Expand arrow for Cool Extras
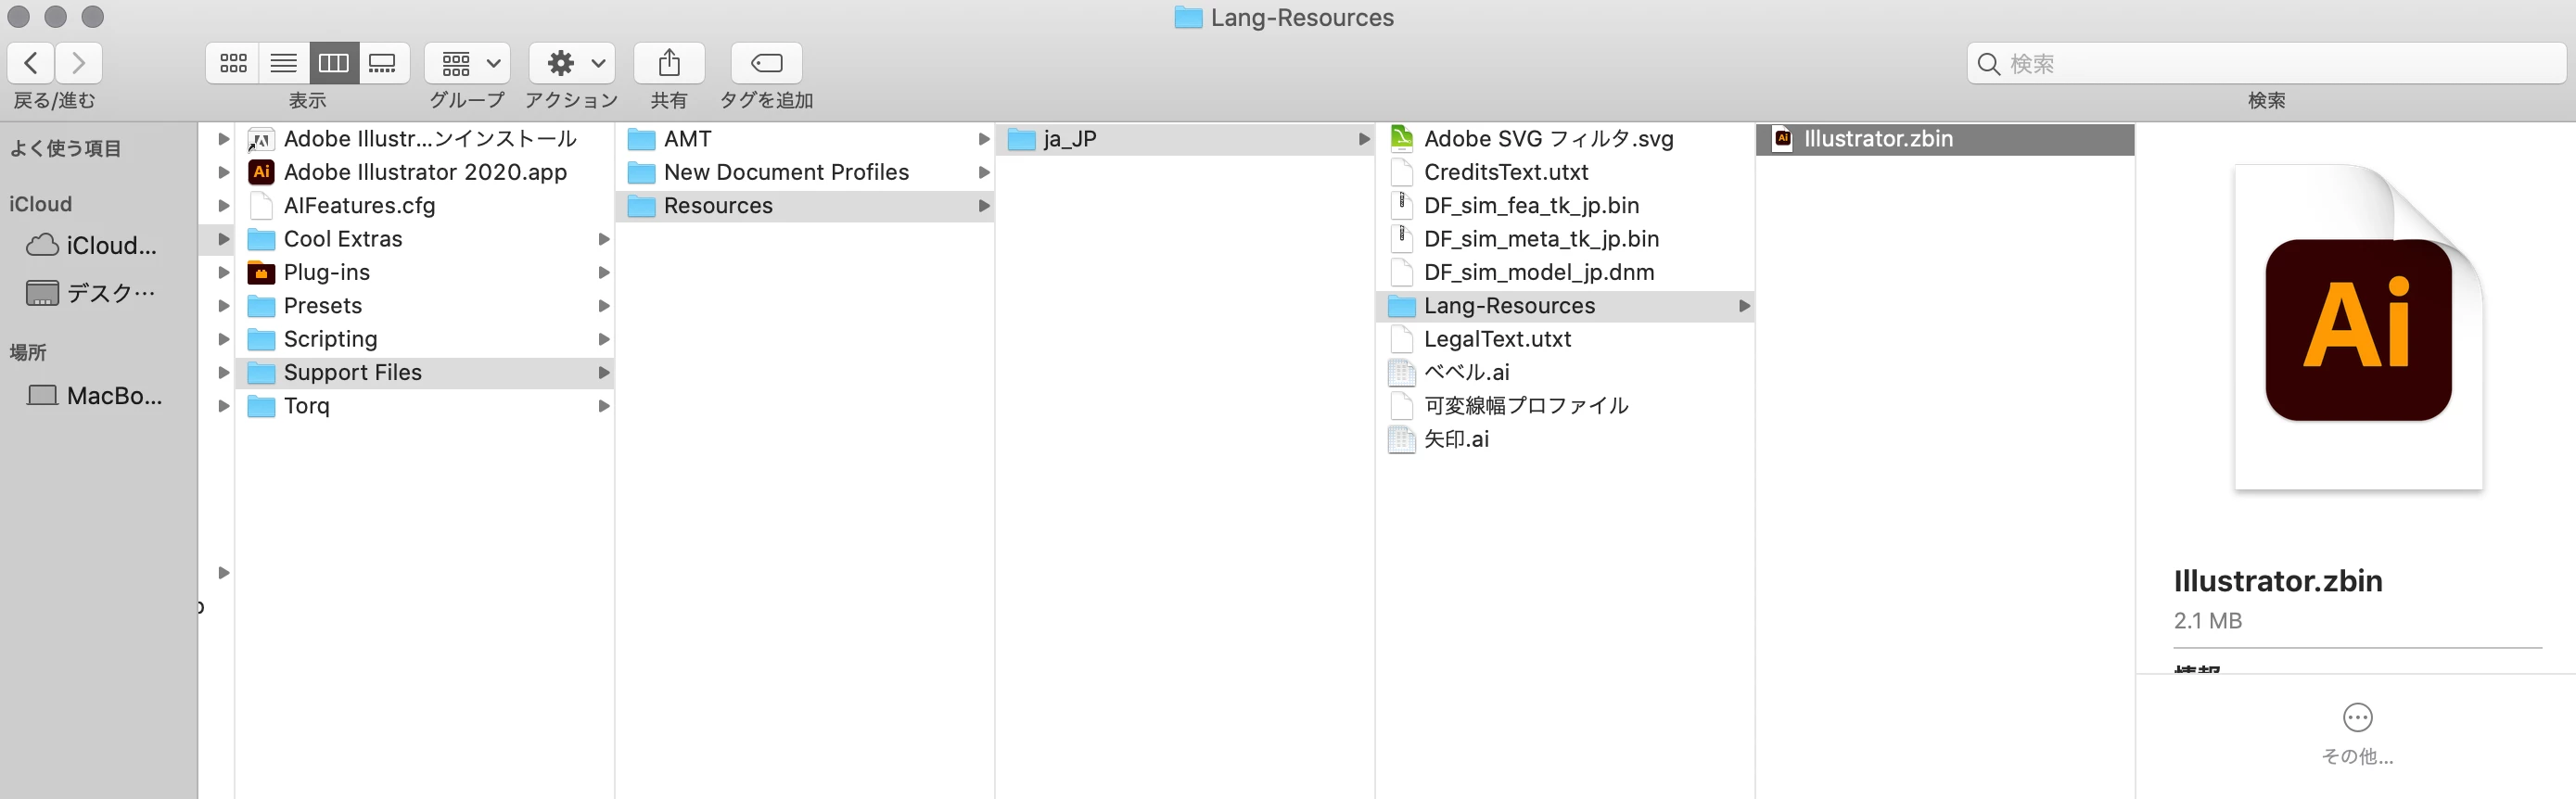 (x=604, y=239)
